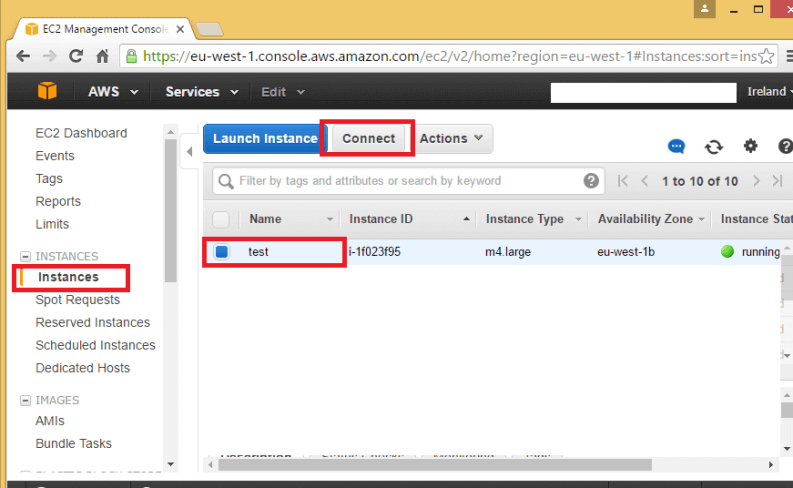Go to previous page of results
This screenshot has height=488, width=793.
[x=645, y=181]
